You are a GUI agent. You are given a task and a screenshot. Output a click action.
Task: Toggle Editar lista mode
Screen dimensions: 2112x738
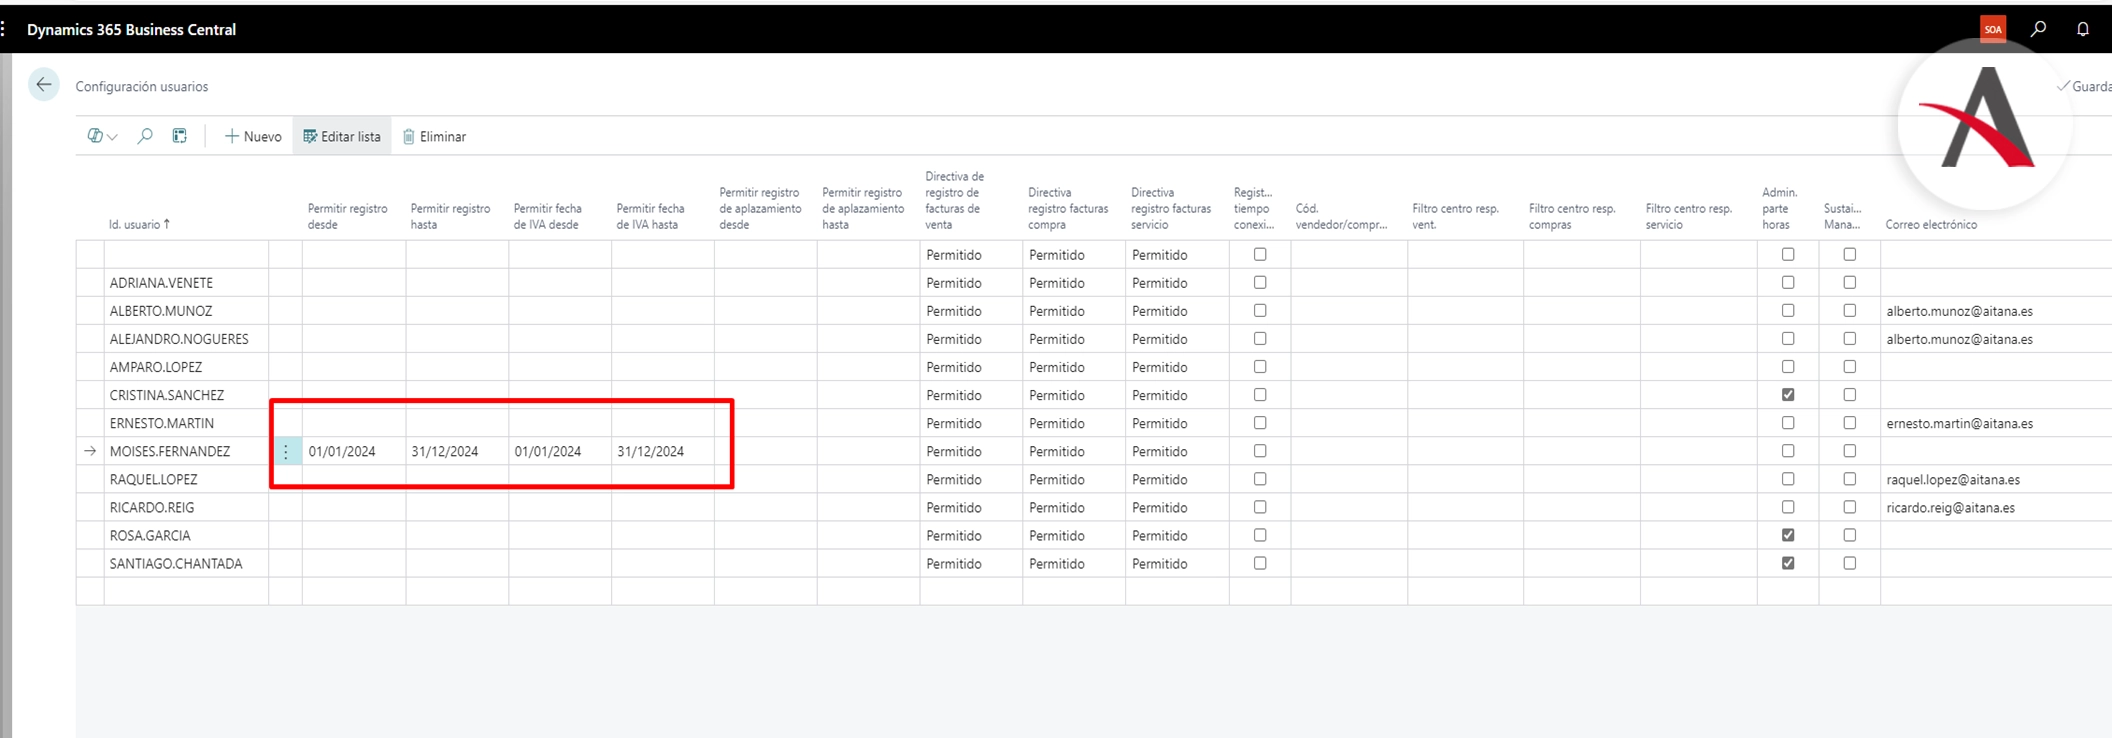click(342, 136)
